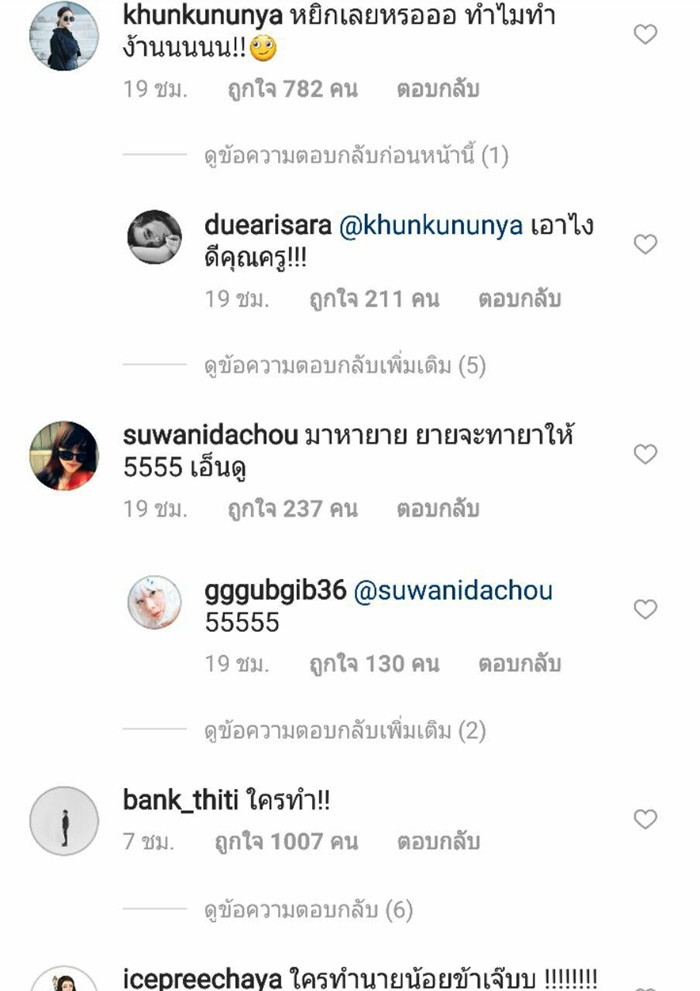Show 5 more replies under duearisara
Image resolution: width=700 pixels, height=991 pixels.
coord(345,365)
